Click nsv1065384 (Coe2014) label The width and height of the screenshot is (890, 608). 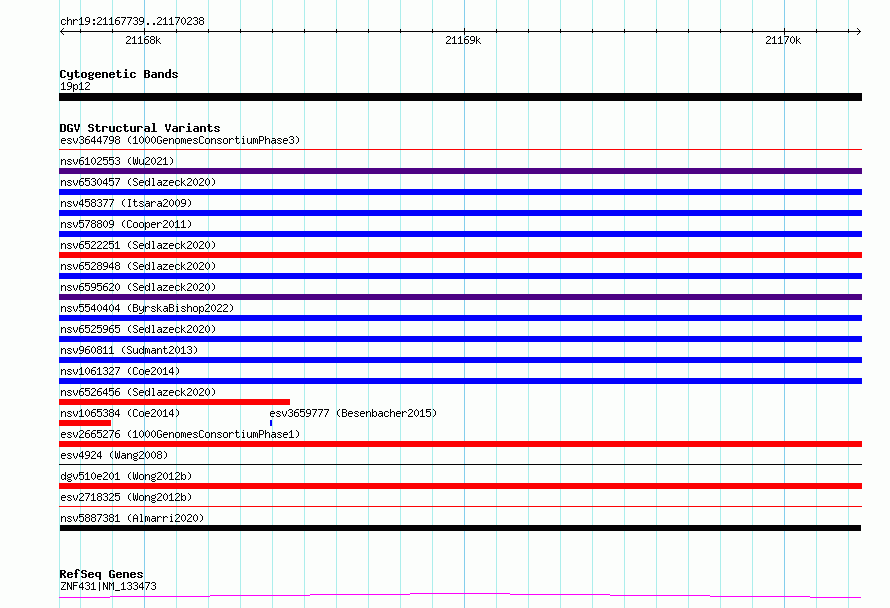120,413
